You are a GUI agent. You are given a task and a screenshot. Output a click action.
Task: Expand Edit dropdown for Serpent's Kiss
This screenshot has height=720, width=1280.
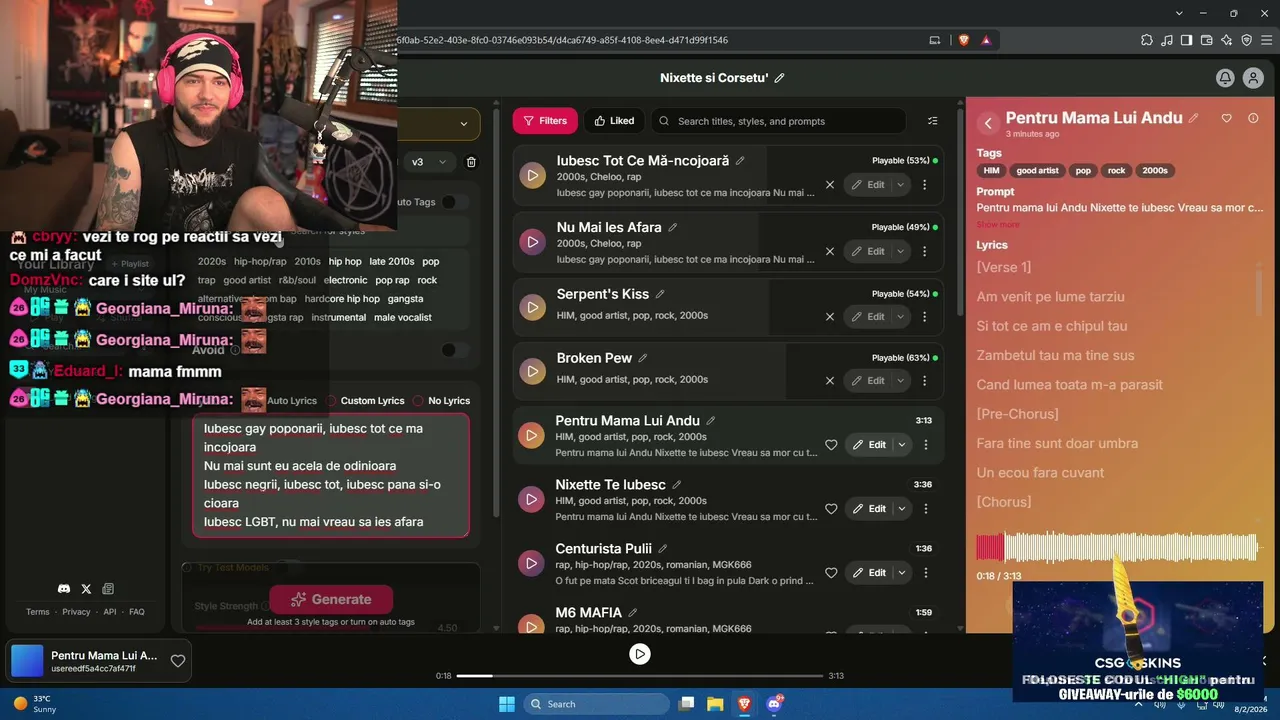click(901, 316)
